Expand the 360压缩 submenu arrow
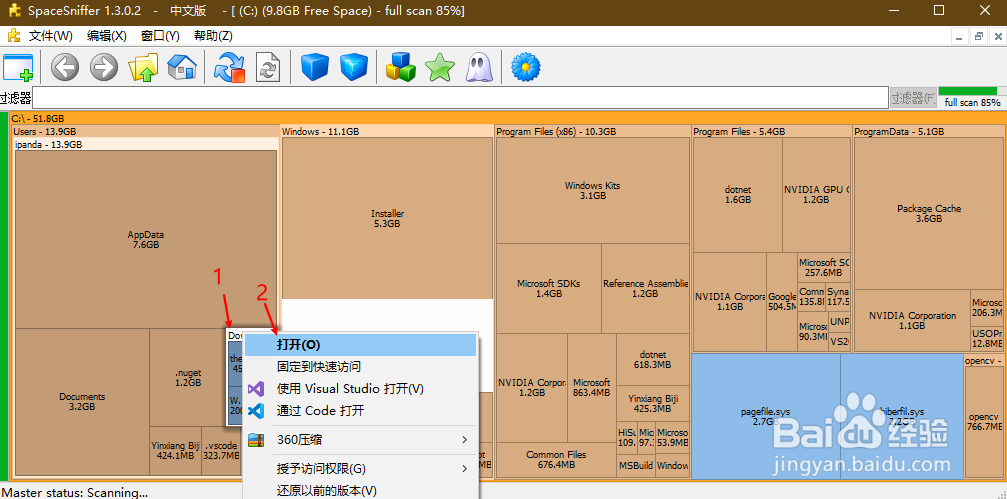The image size is (1007, 499). click(464, 440)
